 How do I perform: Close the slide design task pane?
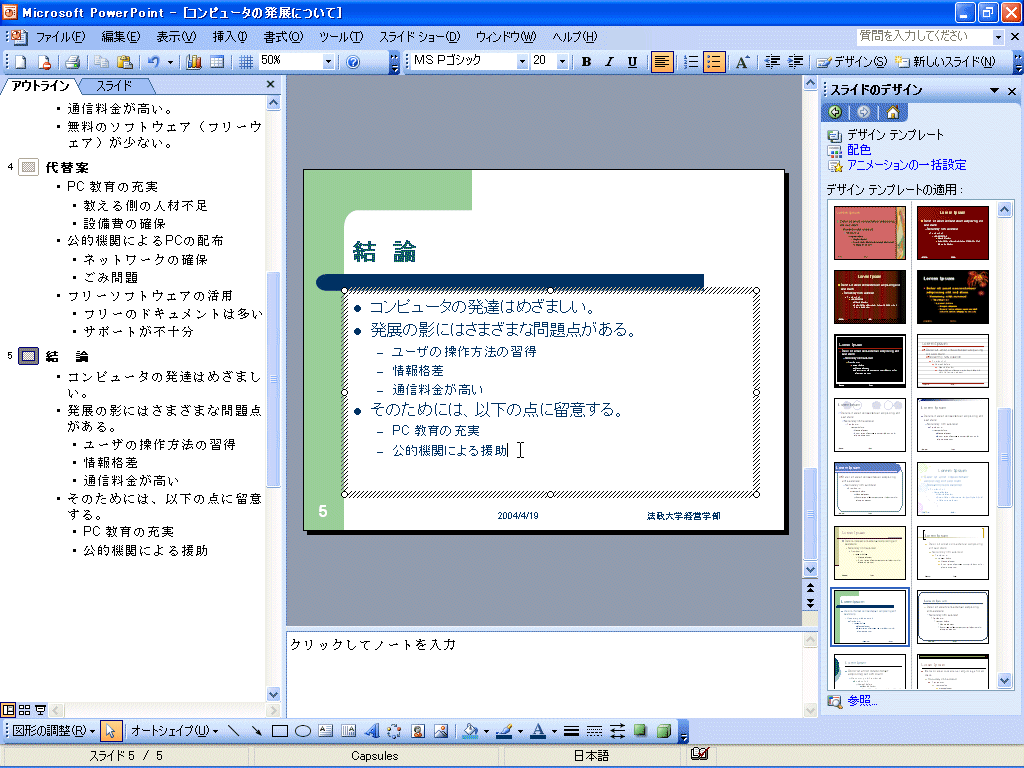click(1012, 91)
